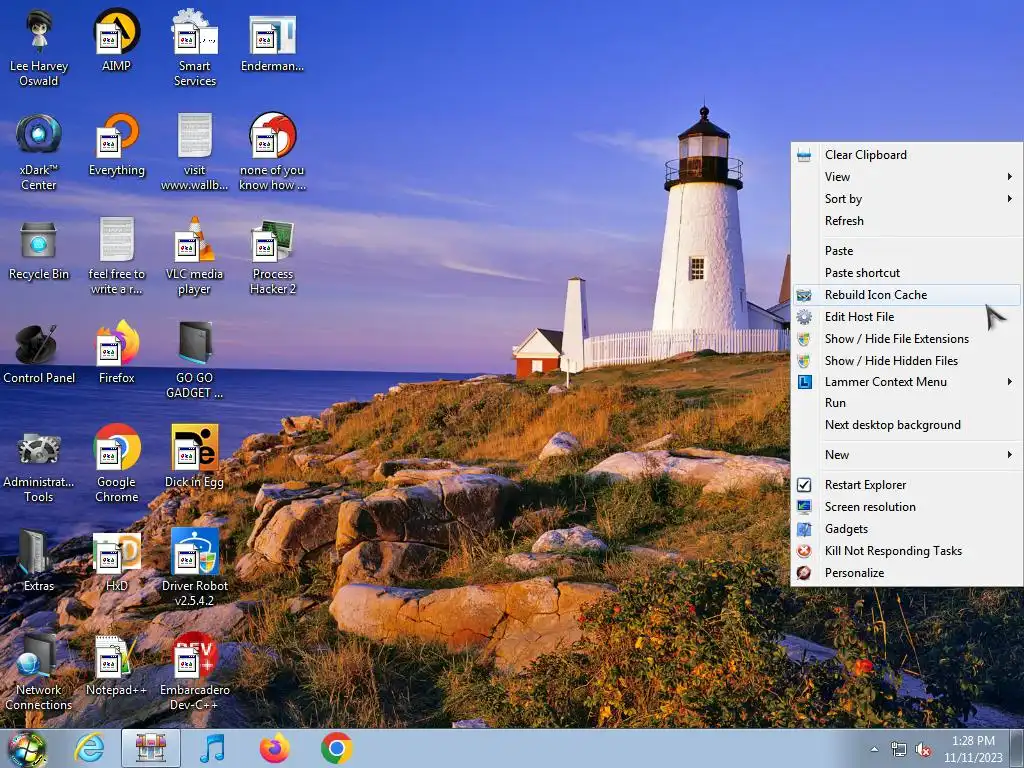Image resolution: width=1024 pixels, height=768 pixels.
Task: Open the Lee Harvey Oswald desktop icon
Action: 39,48
